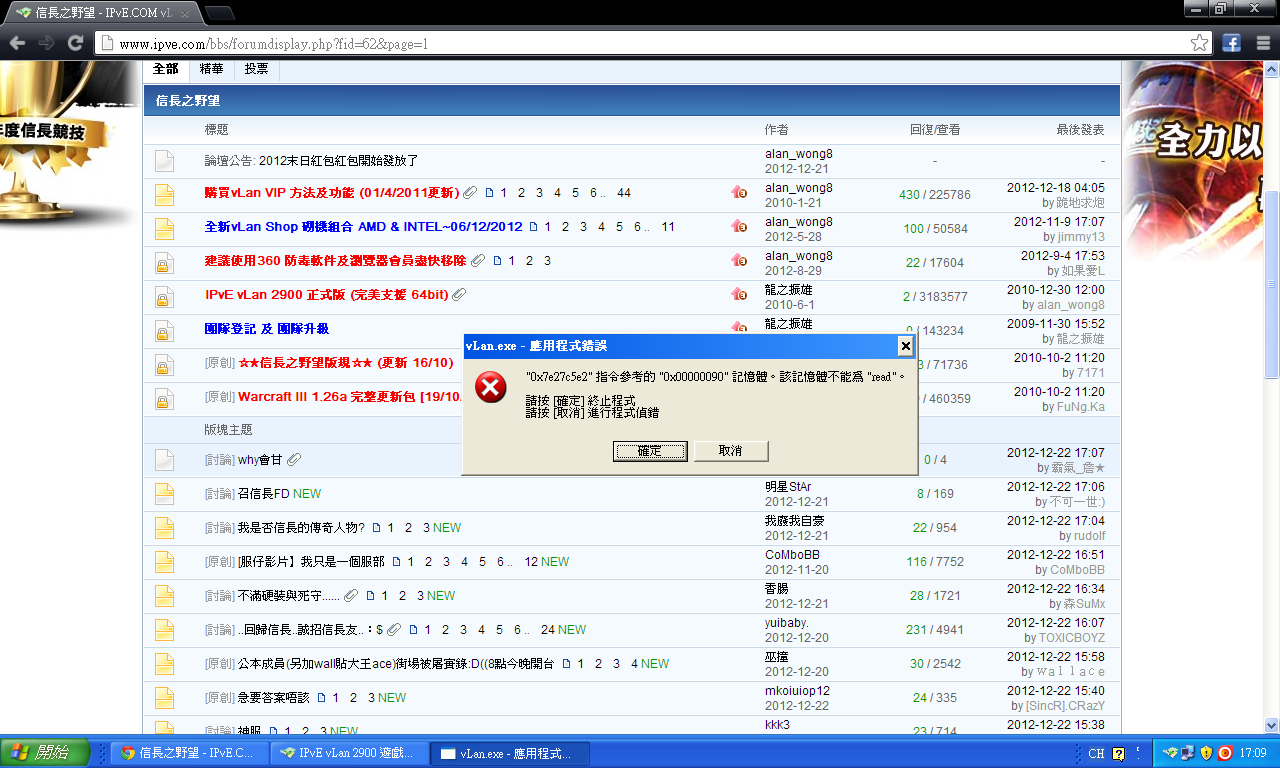The height and width of the screenshot is (768, 1280).
Task: Open author profile CoMboBB
Action: click(x=793, y=555)
